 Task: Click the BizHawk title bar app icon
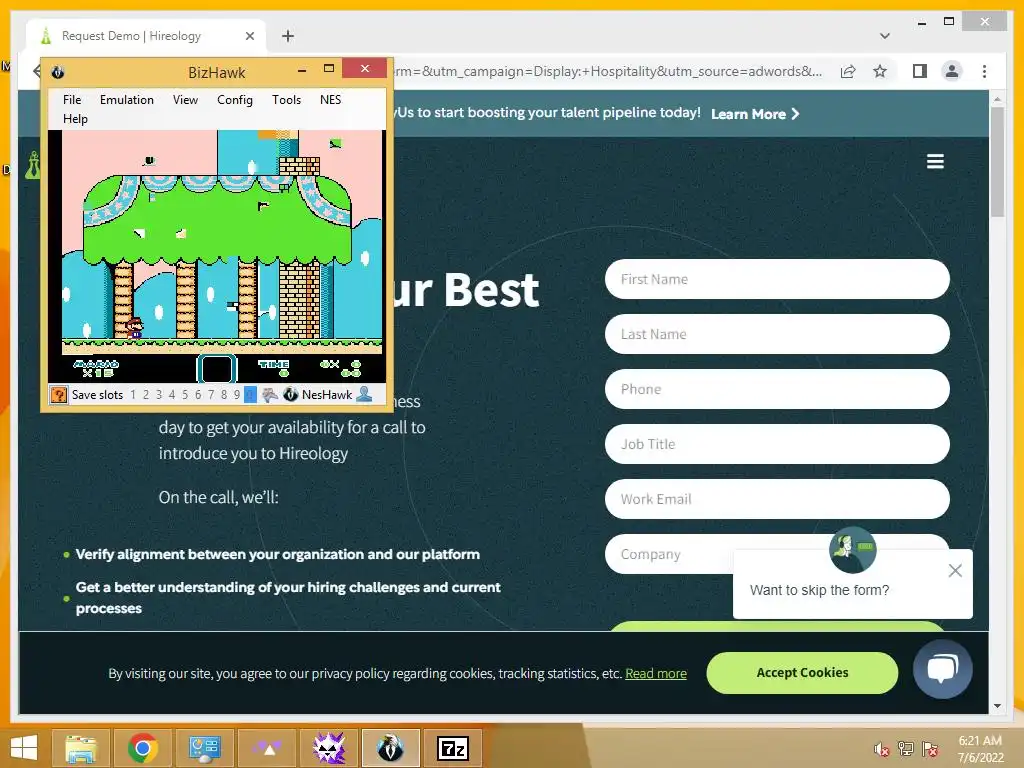click(x=57, y=72)
